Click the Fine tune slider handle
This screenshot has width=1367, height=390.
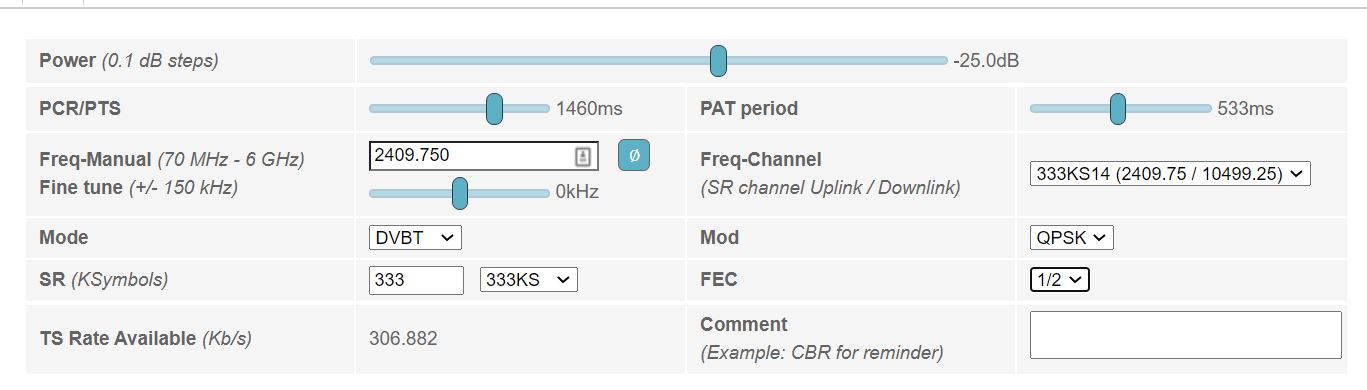click(x=460, y=193)
